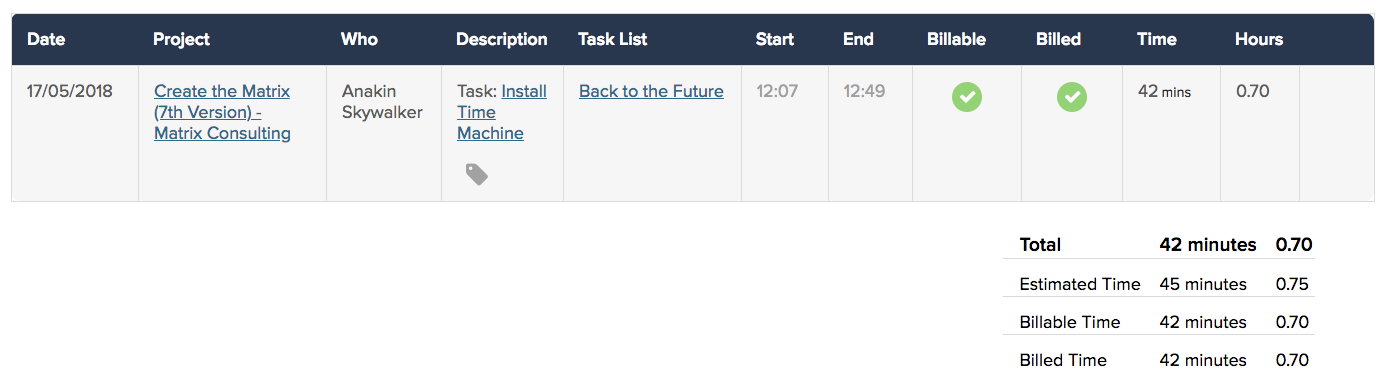Click Anakin Skywalker in the Who column
1386x387 pixels.
coord(382,102)
